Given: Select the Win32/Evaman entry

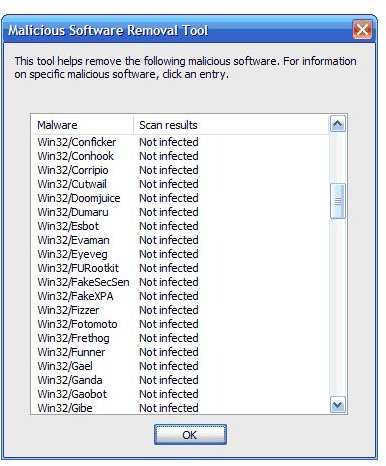Looking at the screenshot, I should [73, 240].
